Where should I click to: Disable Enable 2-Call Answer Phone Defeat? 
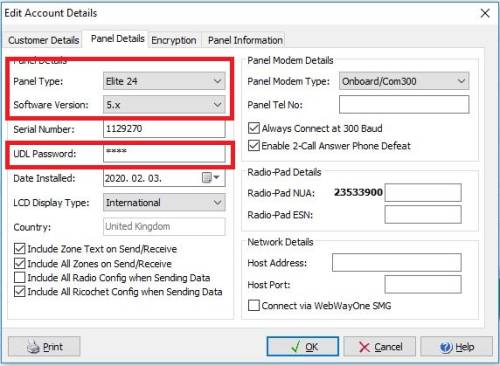pos(254,145)
